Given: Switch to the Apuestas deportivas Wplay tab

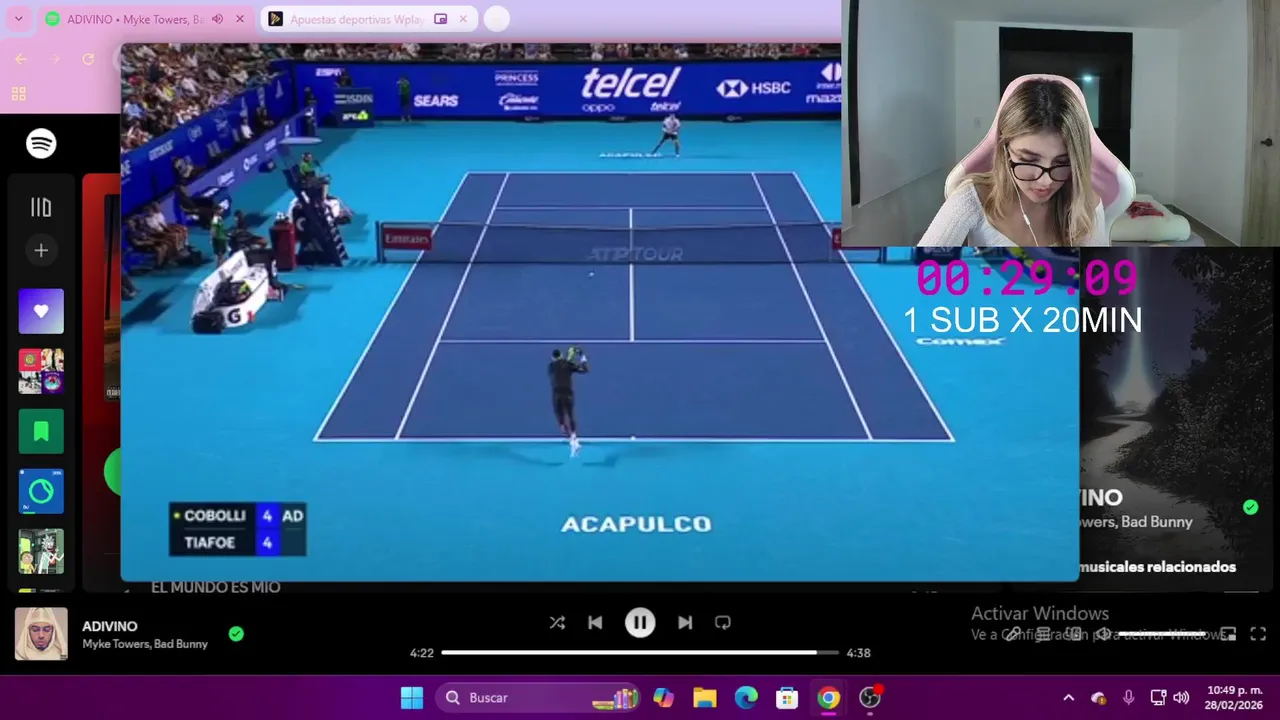Looking at the screenshot, I should [368, 19].
